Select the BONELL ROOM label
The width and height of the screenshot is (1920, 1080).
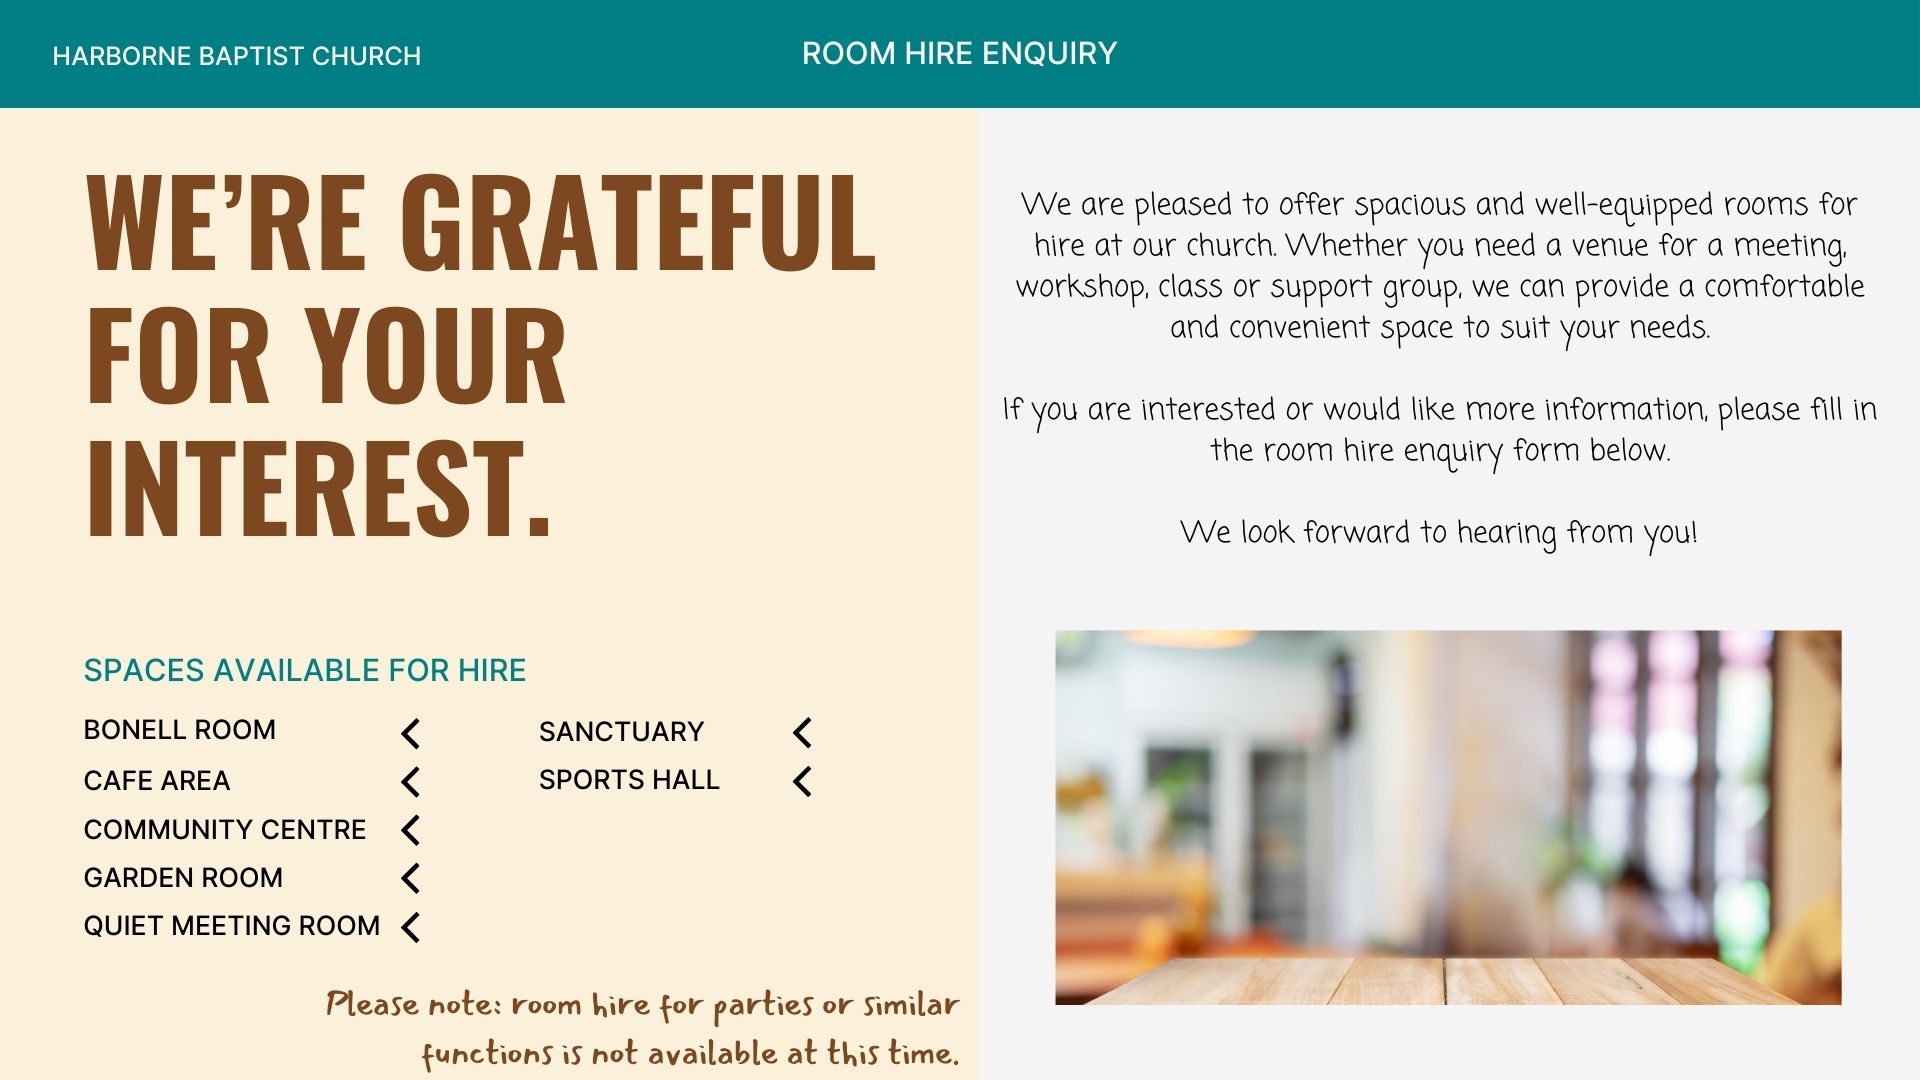(x=180, y=730)
